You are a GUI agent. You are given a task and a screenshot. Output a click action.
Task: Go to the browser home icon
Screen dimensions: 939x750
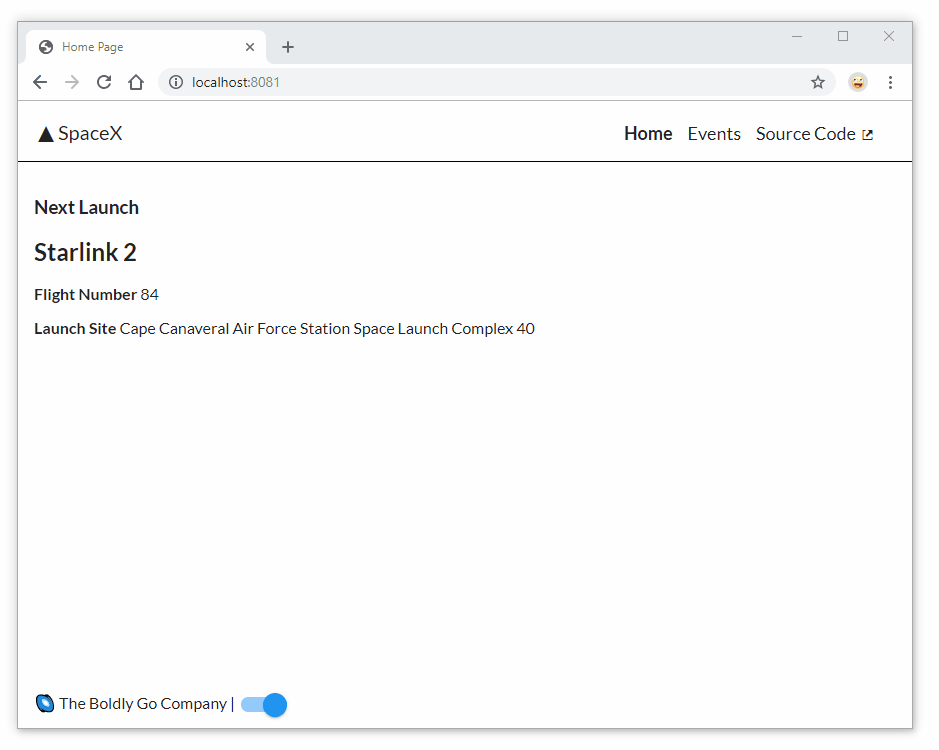[136, 82]
